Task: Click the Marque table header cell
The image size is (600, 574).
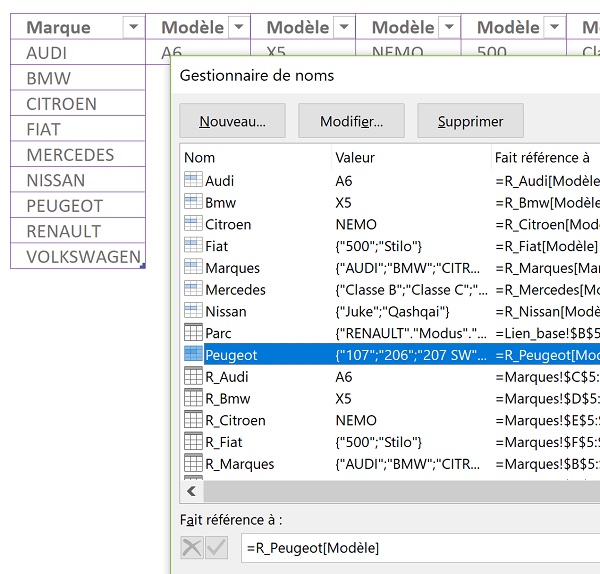Action: 78,27
